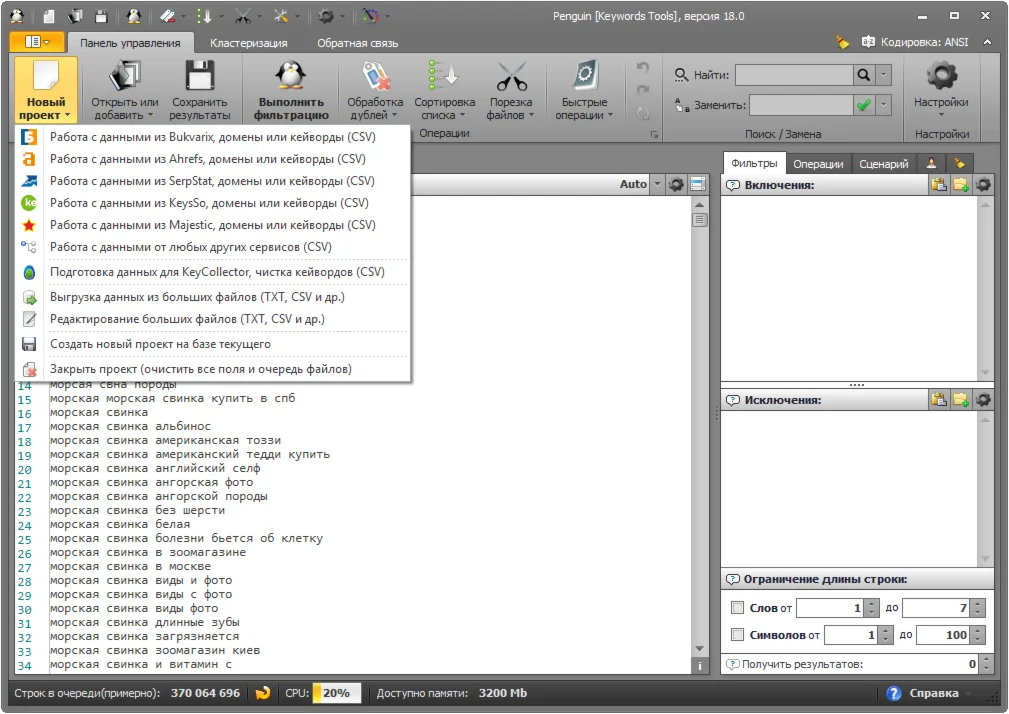Click the magnifier search button beside Найти
Image resolution: width=1009 pixels, height=714 pixels.
pos(863,75)
